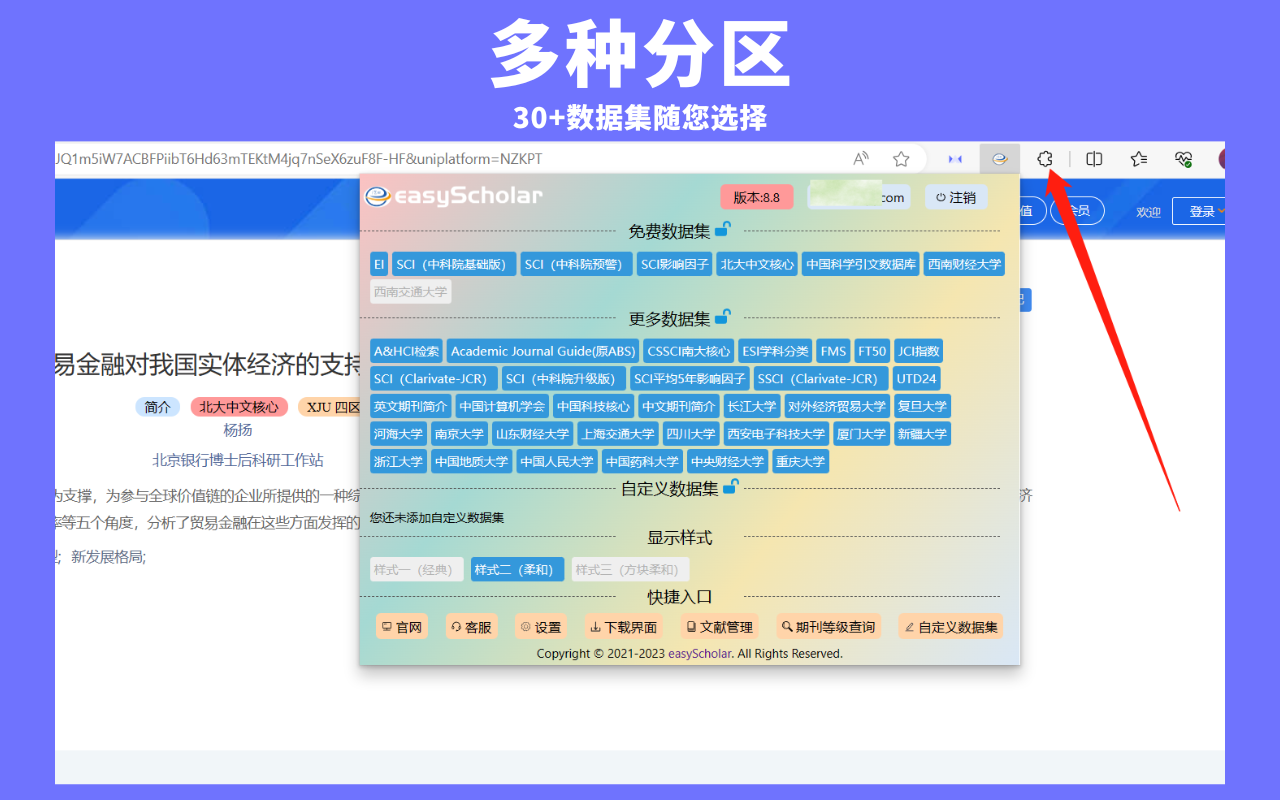This screenshot has width=1280, height=800.
Task: Keep 样式二 (柔和) style selected
Action: point(517,567)
